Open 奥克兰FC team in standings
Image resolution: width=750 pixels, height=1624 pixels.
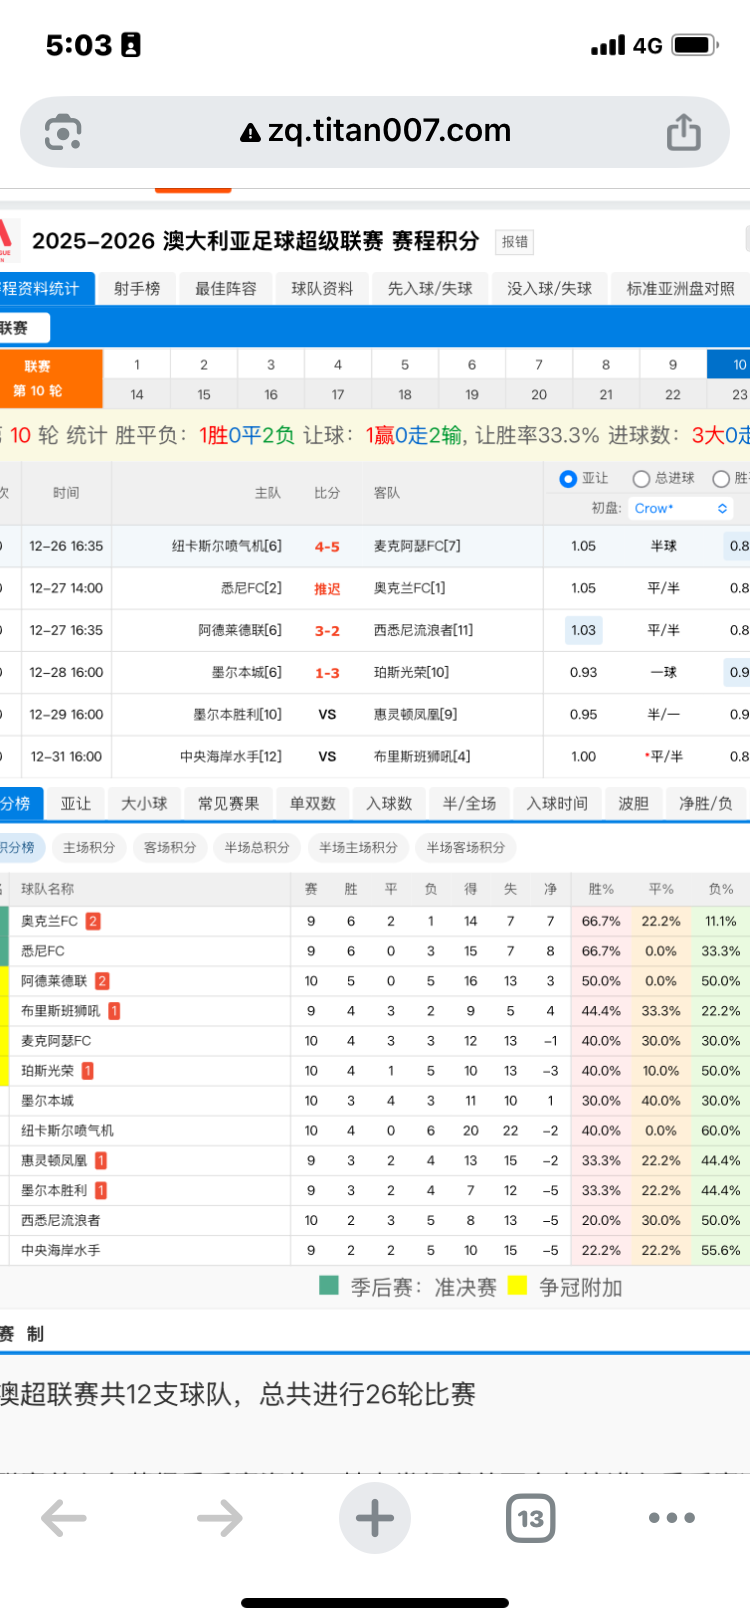pos(49,921)
